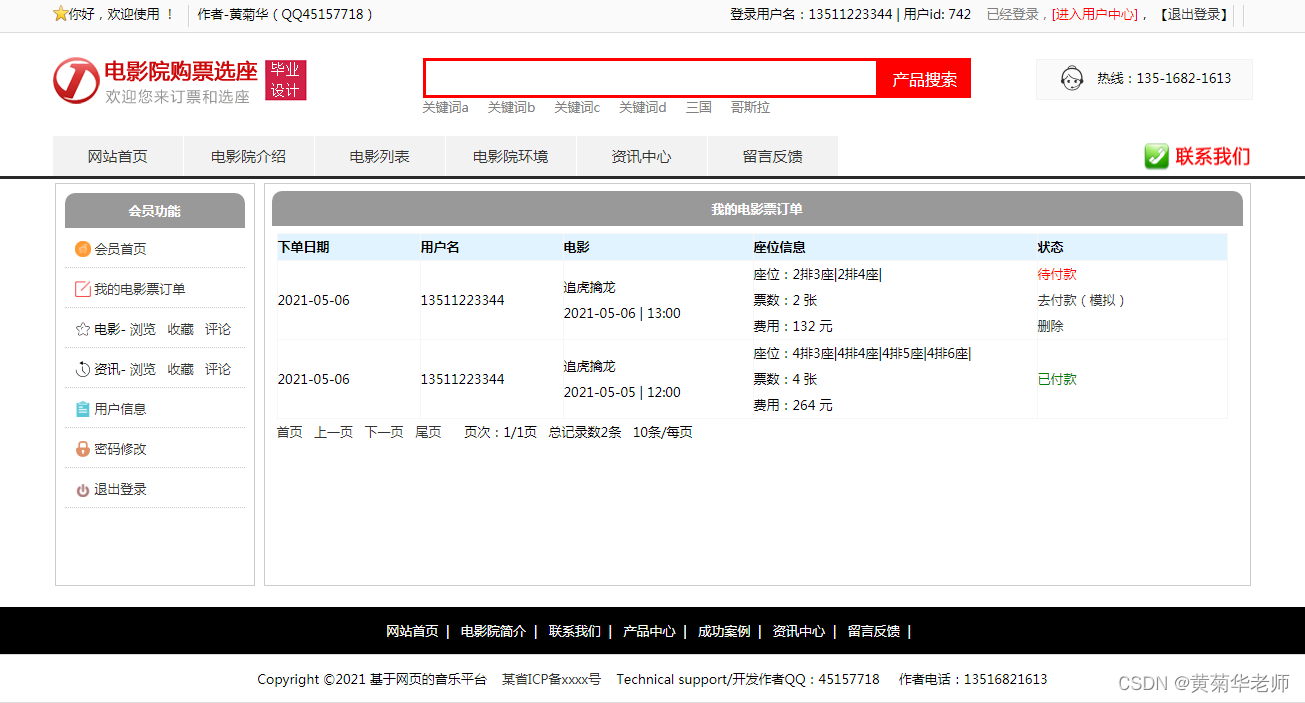
Task: Click the 密码修改 lock icon
Action: click(x=83, y=449)
